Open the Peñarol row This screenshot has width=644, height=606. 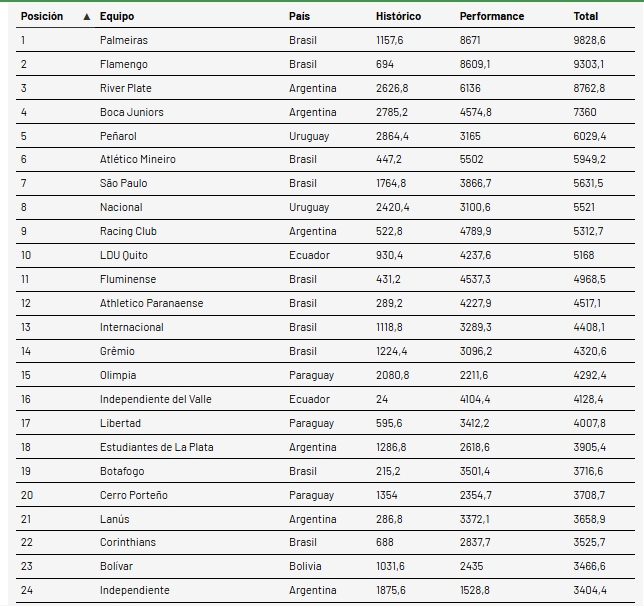pos(118,136)
